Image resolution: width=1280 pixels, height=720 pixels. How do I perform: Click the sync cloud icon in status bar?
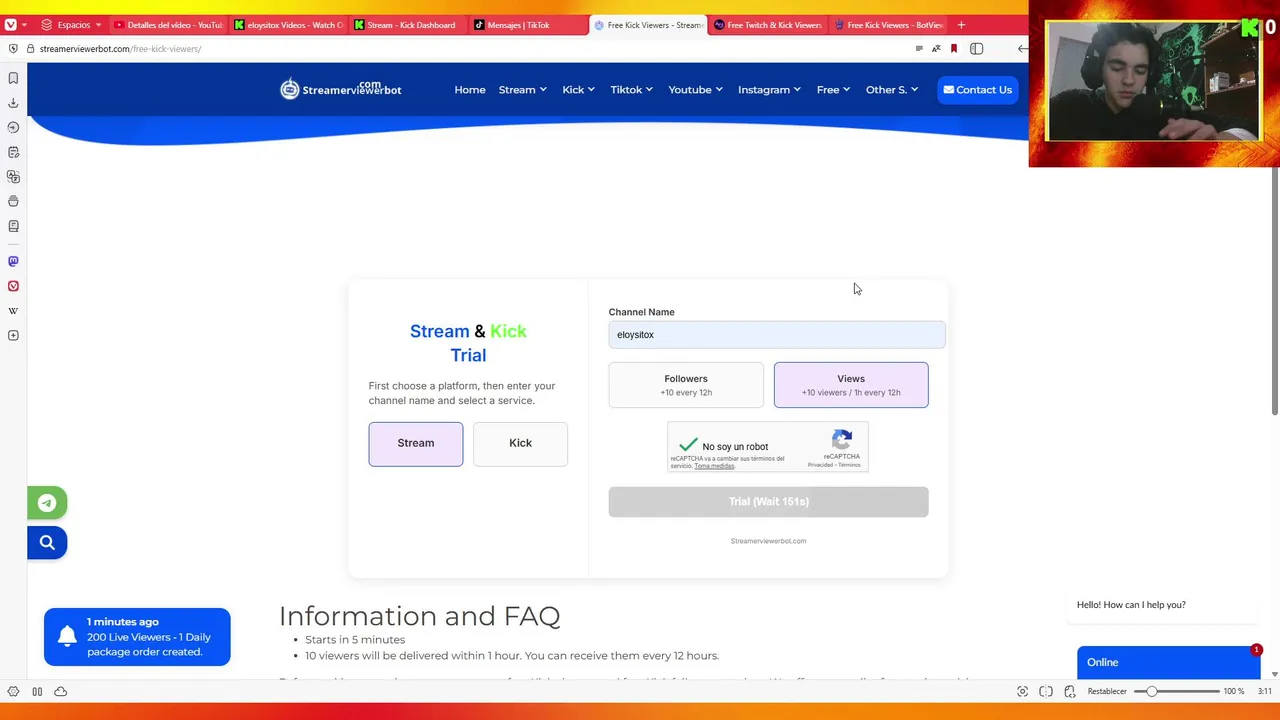point(60,692)
